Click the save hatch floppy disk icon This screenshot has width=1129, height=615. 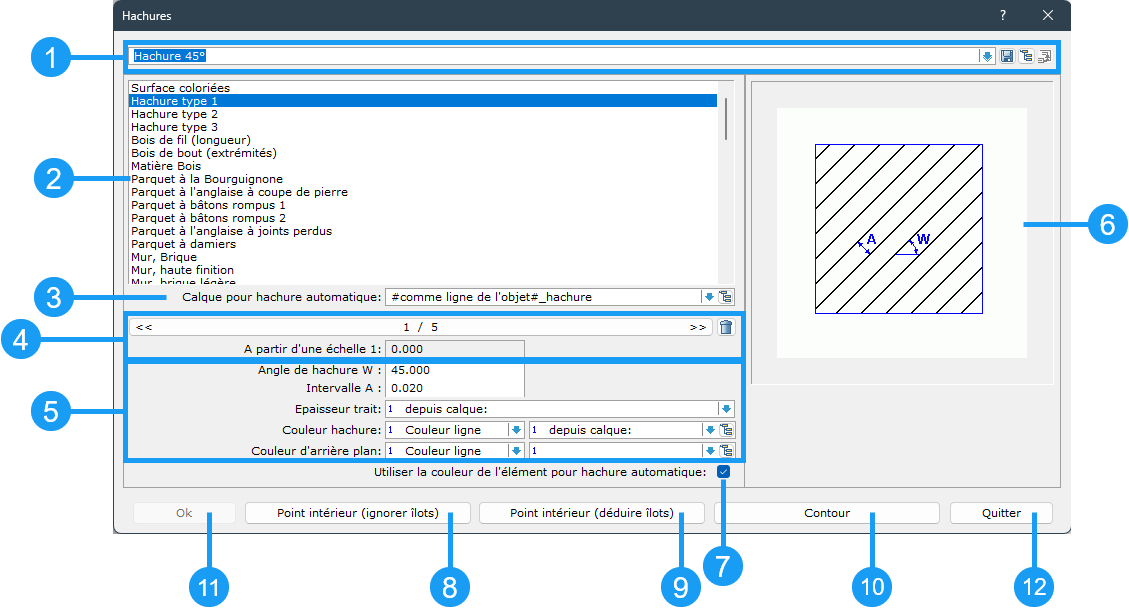1007,57
